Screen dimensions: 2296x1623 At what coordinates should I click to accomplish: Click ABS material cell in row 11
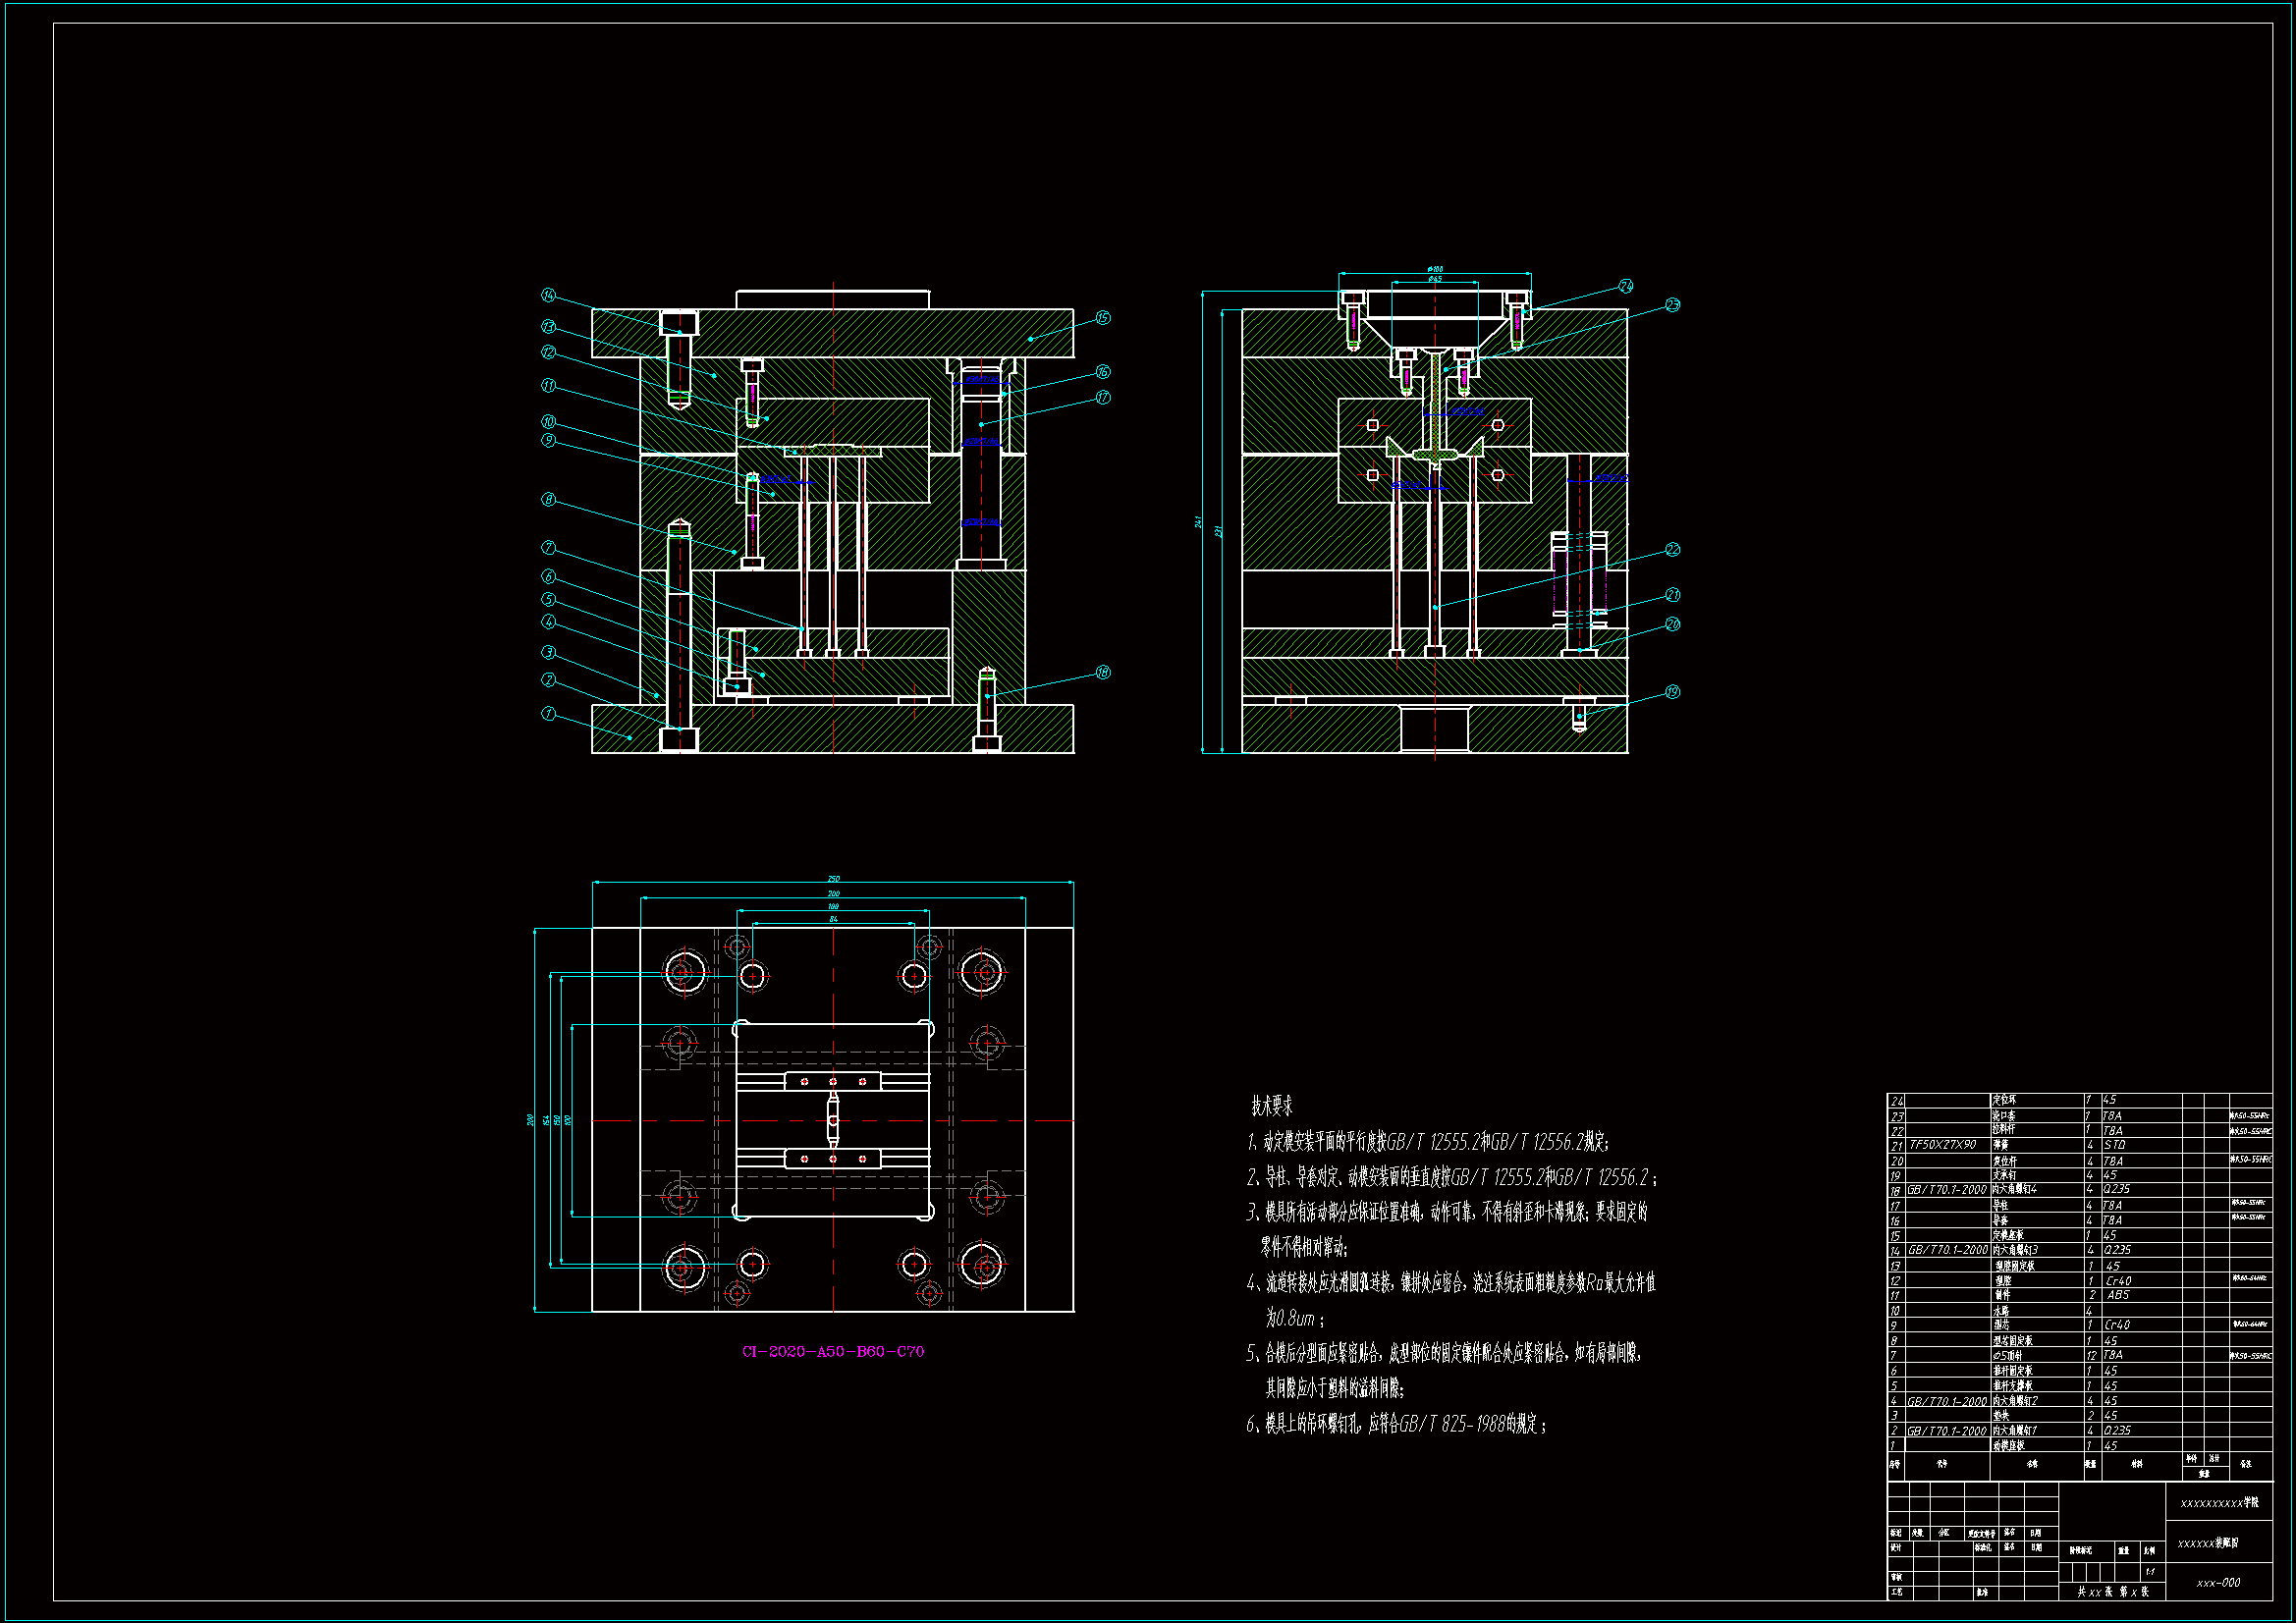coord(2118,1295)
